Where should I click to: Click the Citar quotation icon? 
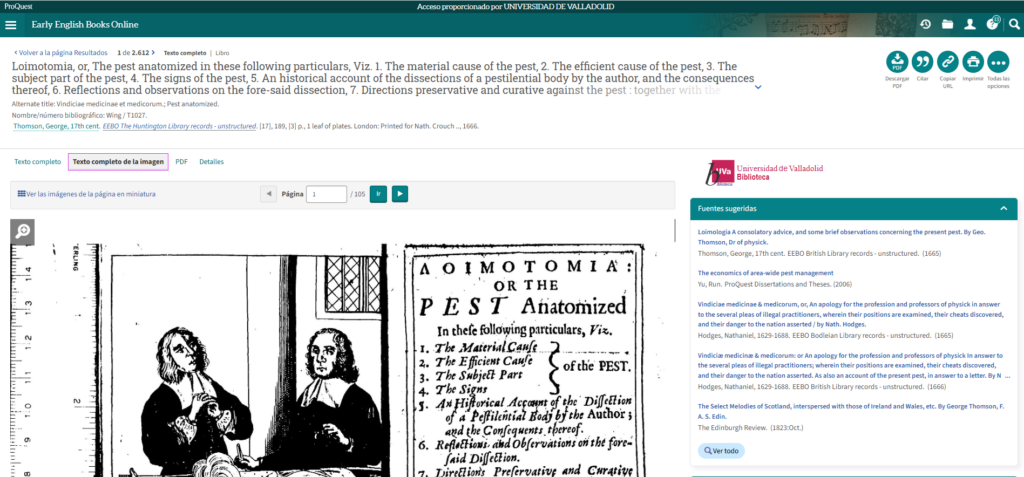click(x=922, y=61)
